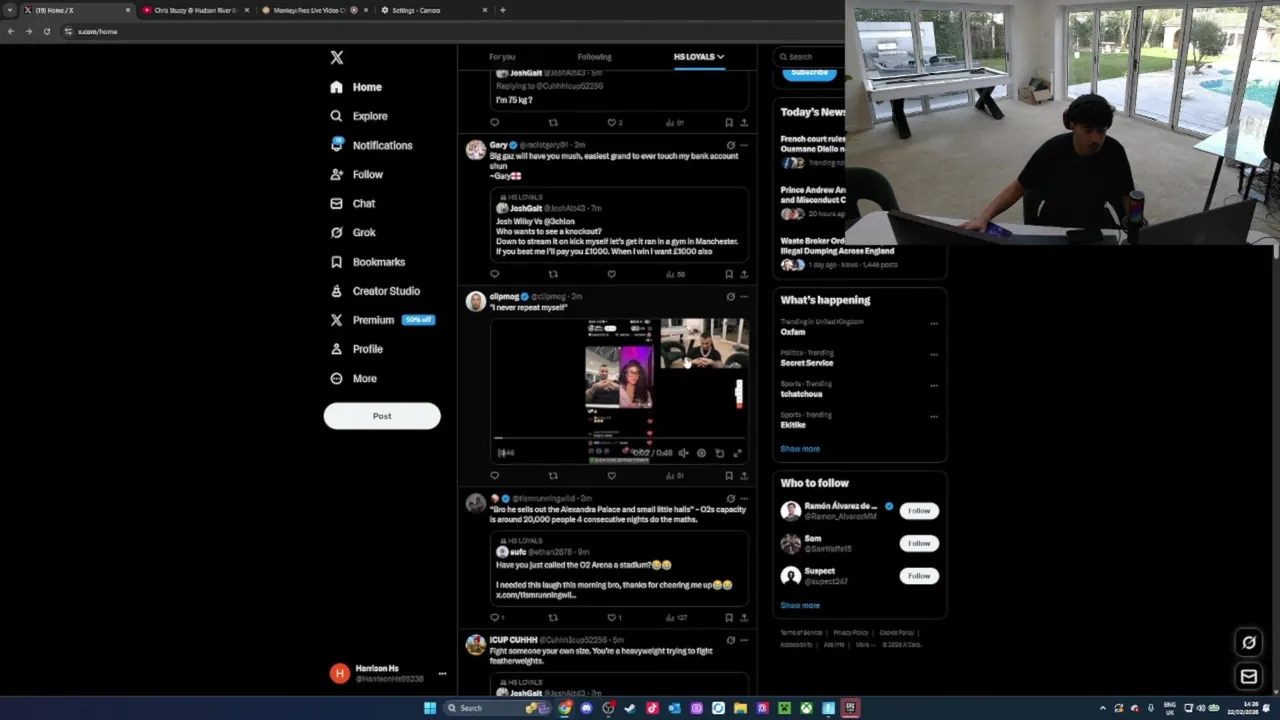Open the Follow page from the sidebar
The image size is (1280, 720).
tap(357, 174)
